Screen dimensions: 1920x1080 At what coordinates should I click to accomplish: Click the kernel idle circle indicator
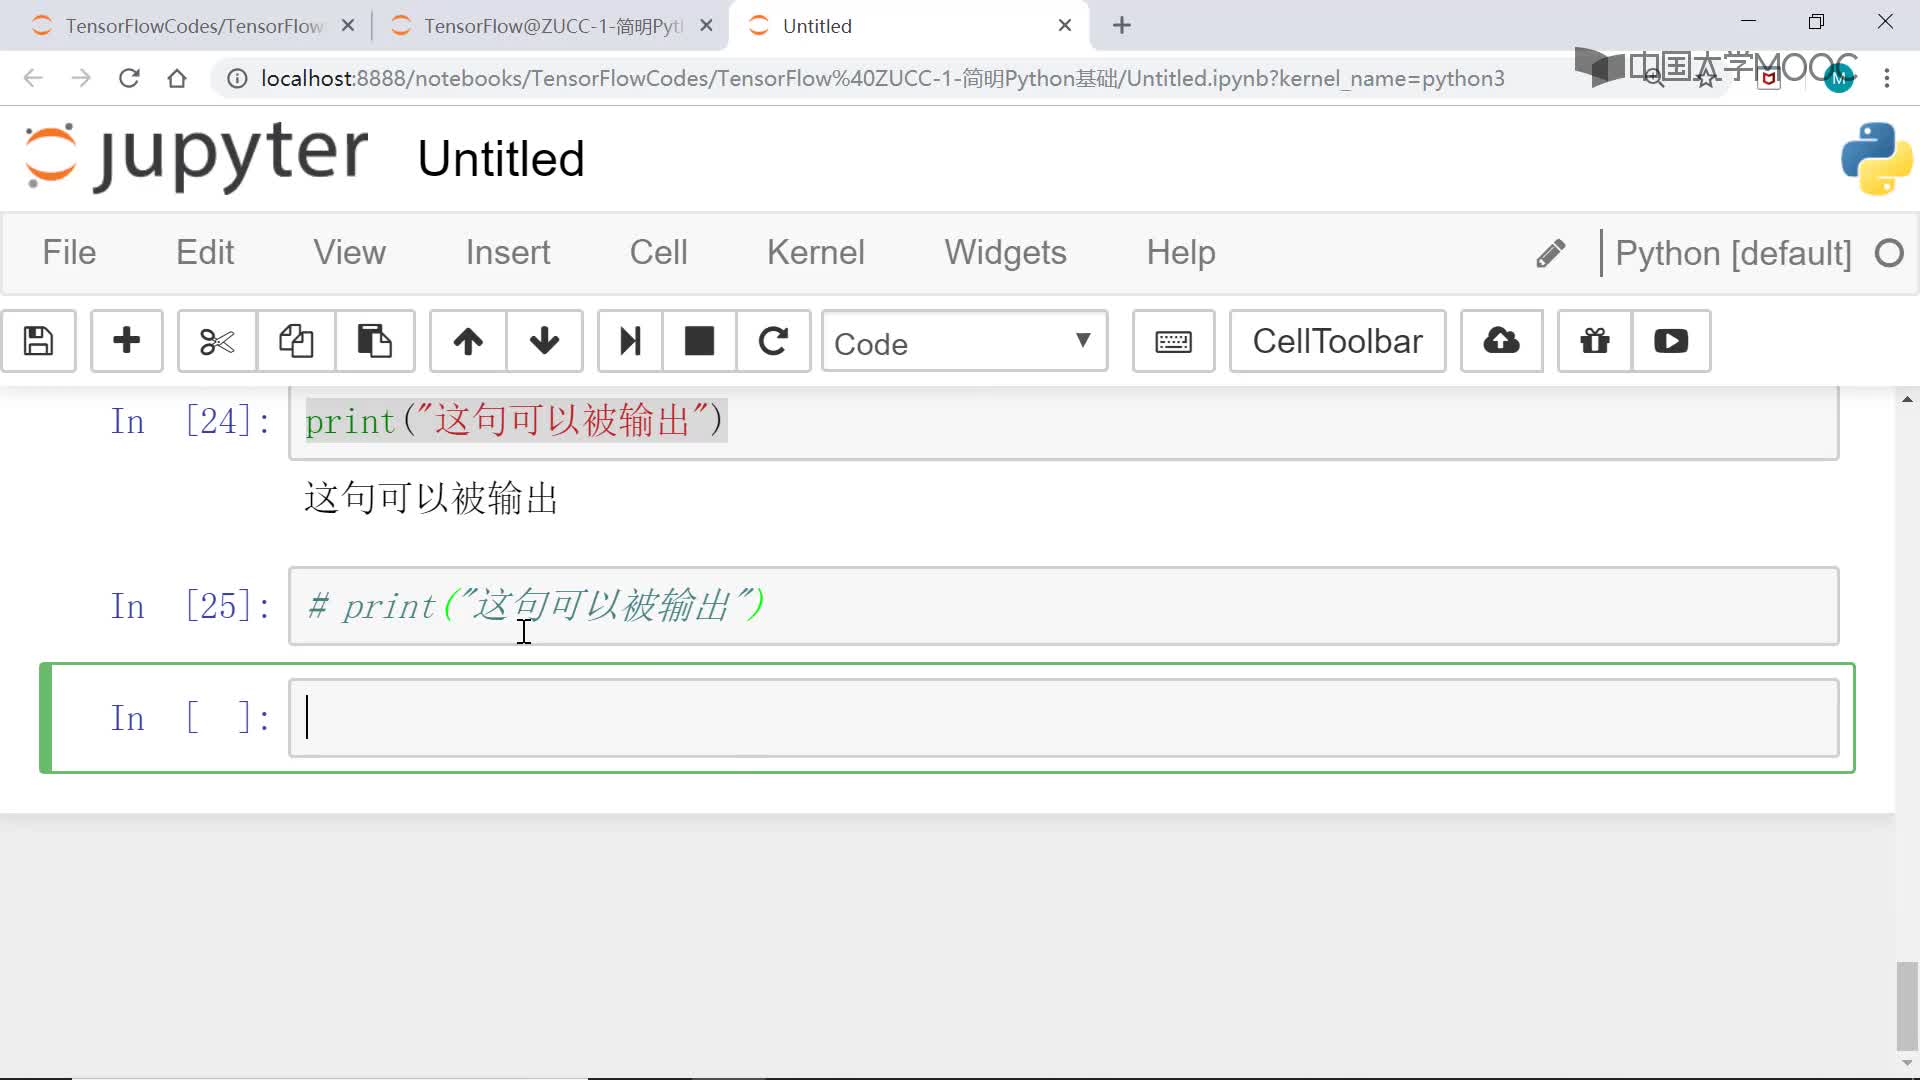[x=1889, y=254]
